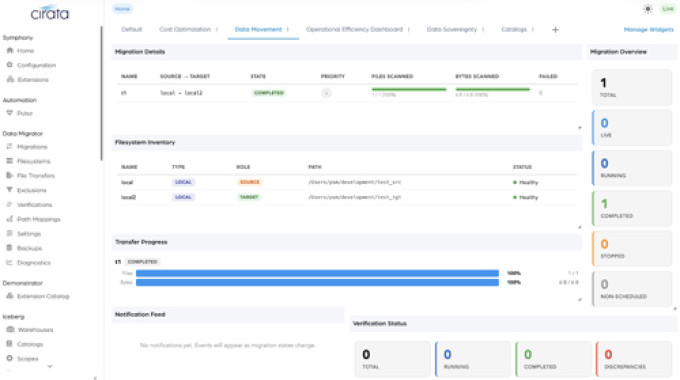Click Verification Status Running card
This screenshot has height=380, width=680.
click(473, 359)
